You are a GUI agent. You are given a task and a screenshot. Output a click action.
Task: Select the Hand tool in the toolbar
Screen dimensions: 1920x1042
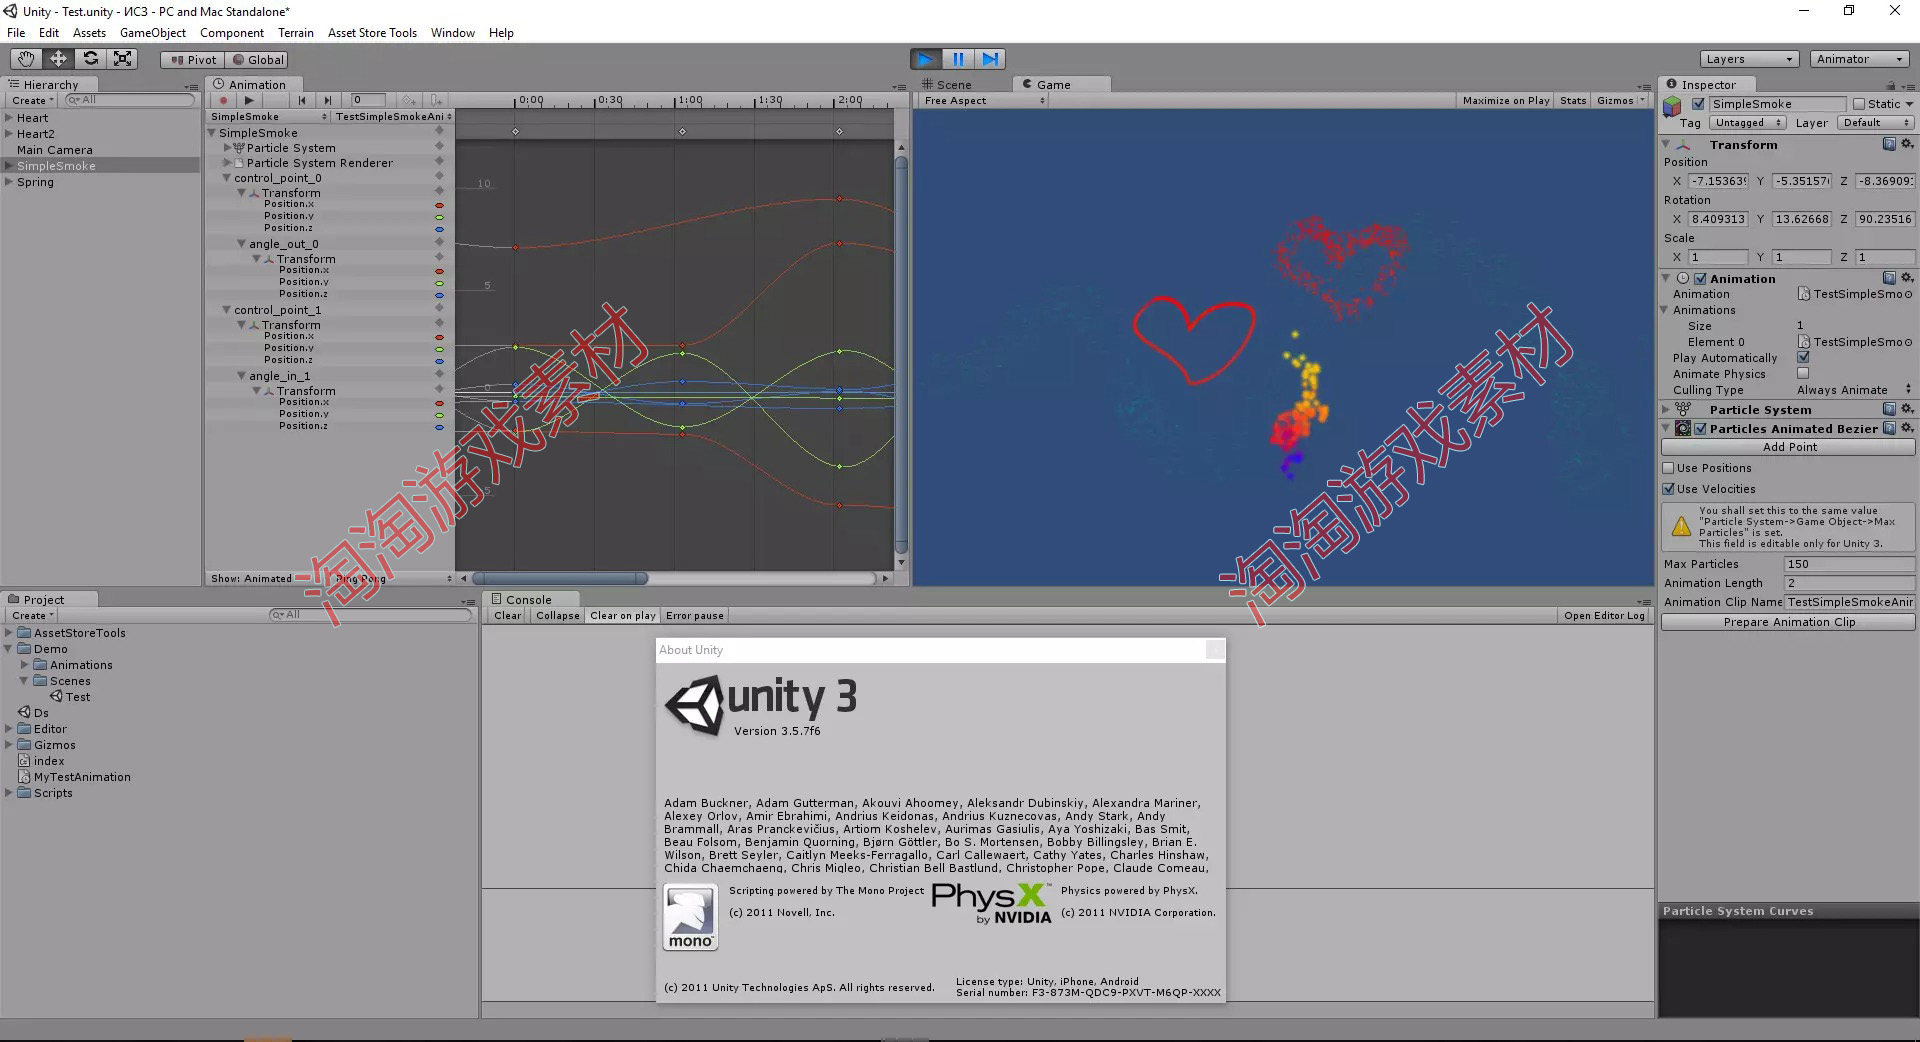tap(26, 59)
